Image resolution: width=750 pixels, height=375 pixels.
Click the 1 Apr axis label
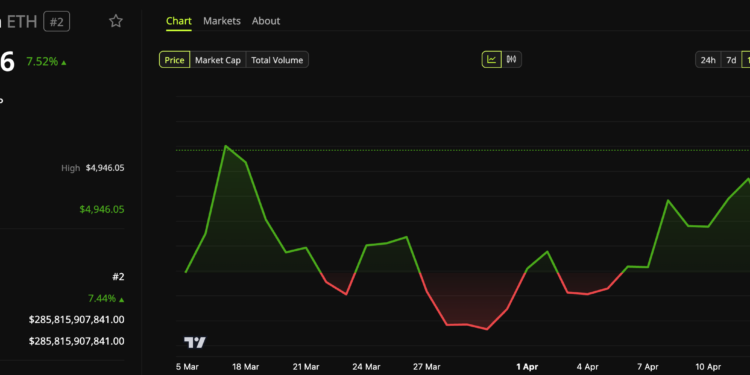527,367
